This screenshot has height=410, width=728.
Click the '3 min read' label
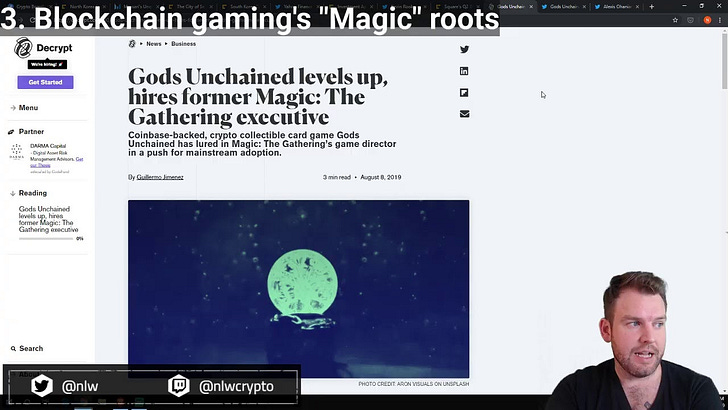[337, 177]
